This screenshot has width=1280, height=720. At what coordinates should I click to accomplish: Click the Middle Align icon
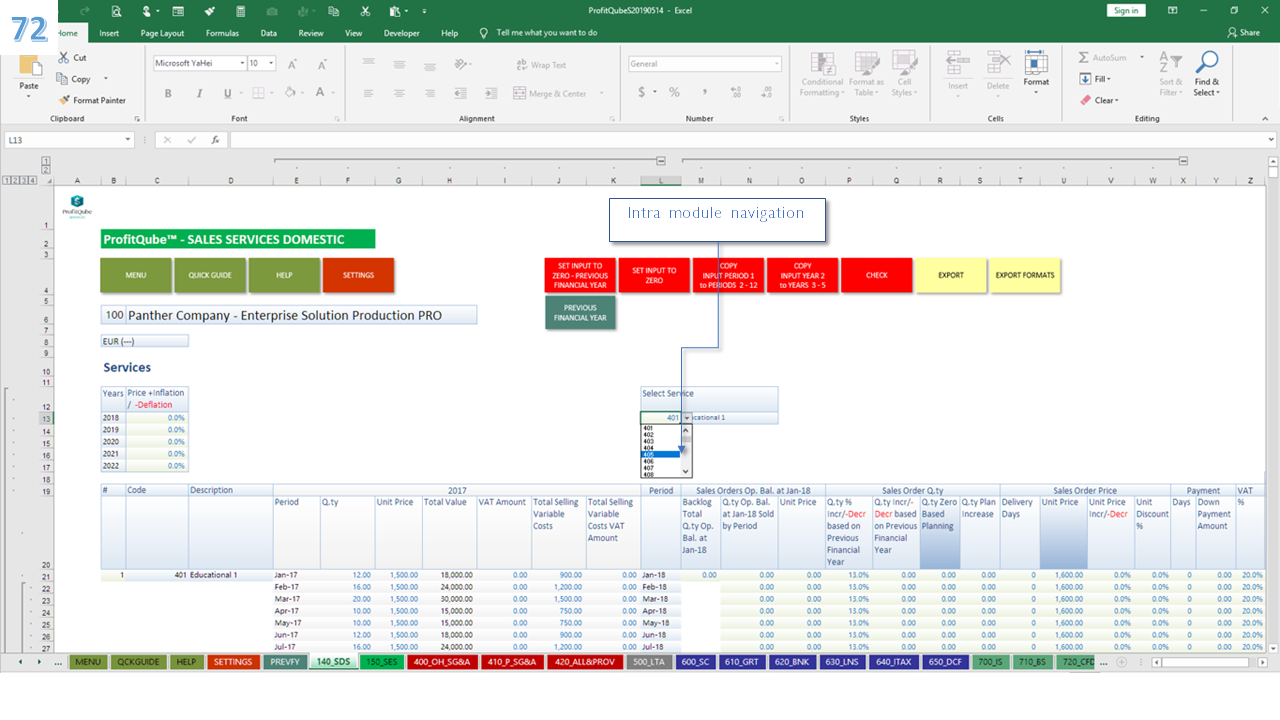399,64
